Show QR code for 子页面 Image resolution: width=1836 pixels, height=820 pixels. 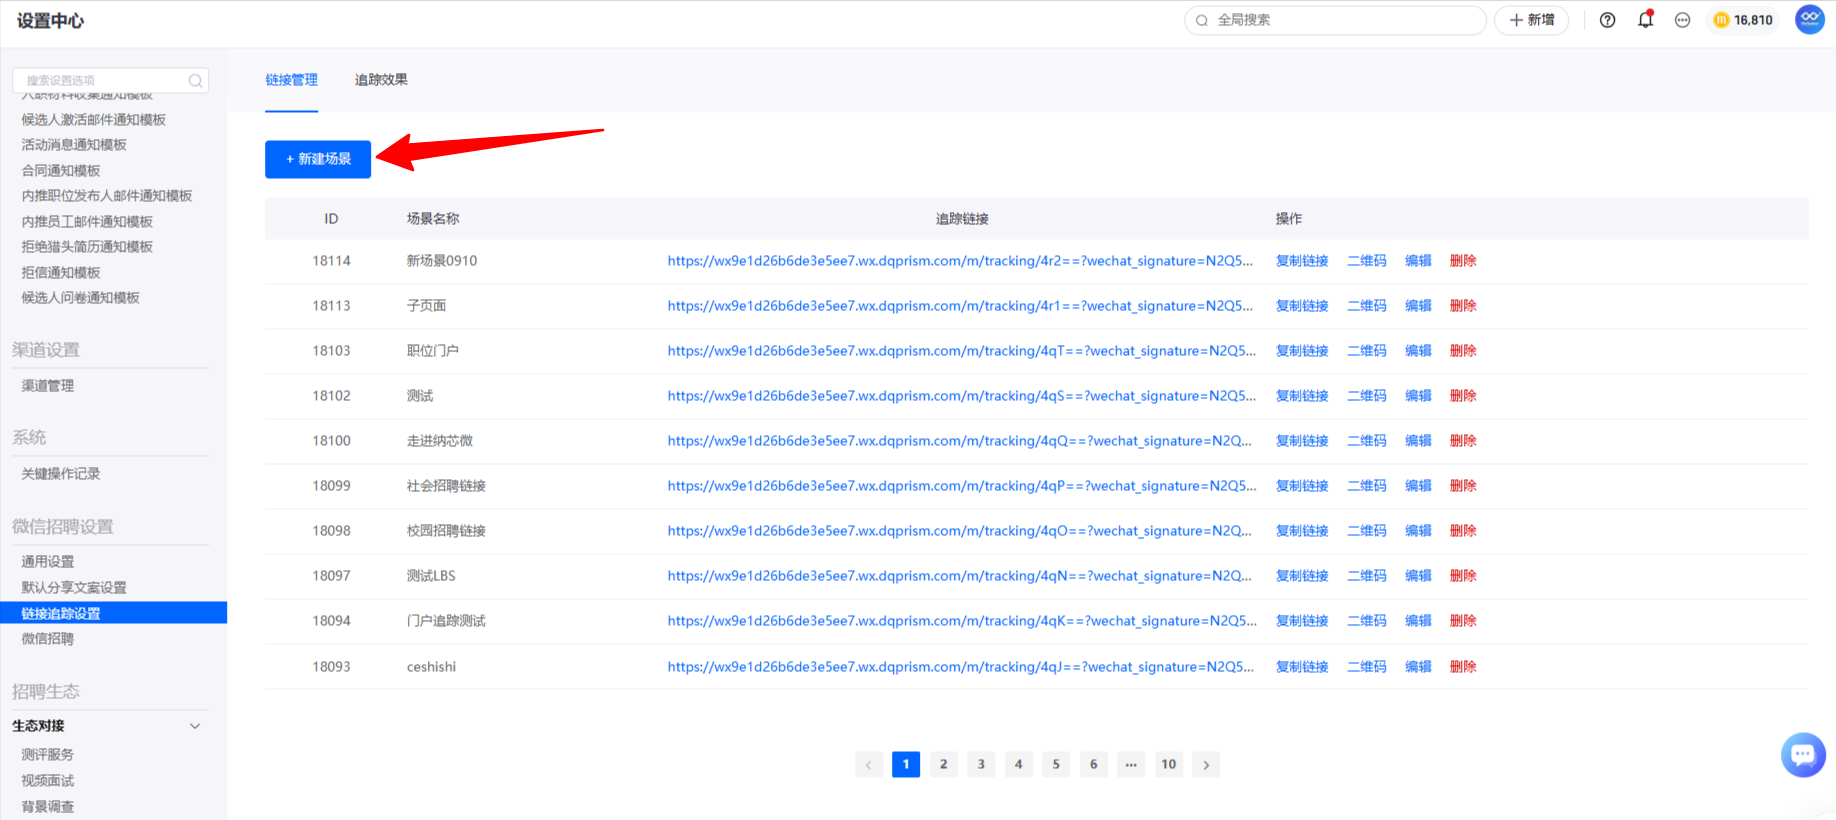click(x=1367, y=306)
